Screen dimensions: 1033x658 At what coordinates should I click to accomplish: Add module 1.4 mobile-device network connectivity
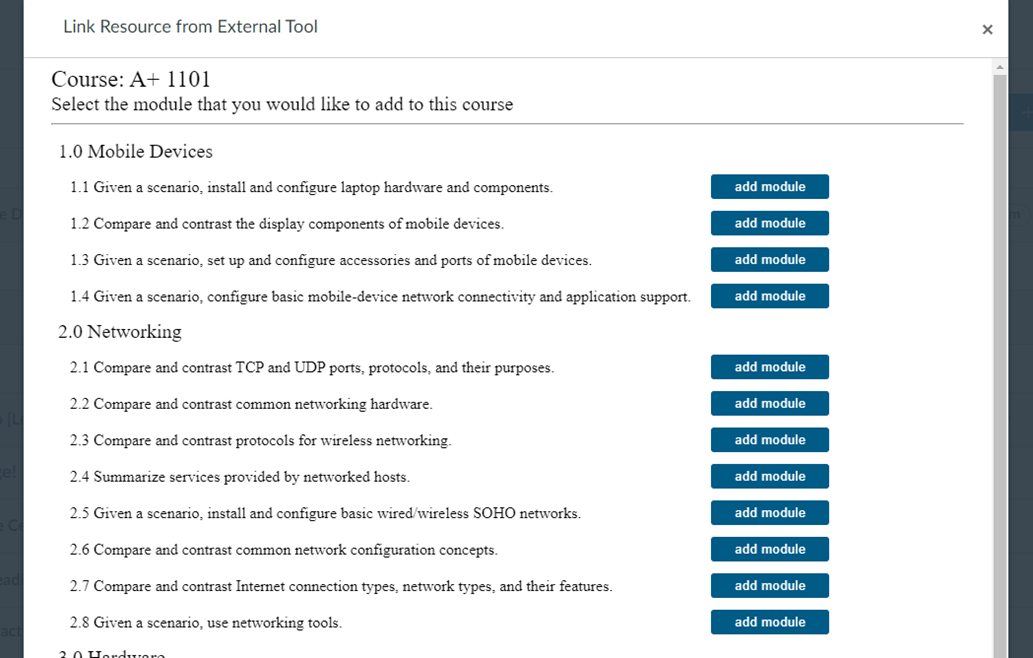(769, 296)
